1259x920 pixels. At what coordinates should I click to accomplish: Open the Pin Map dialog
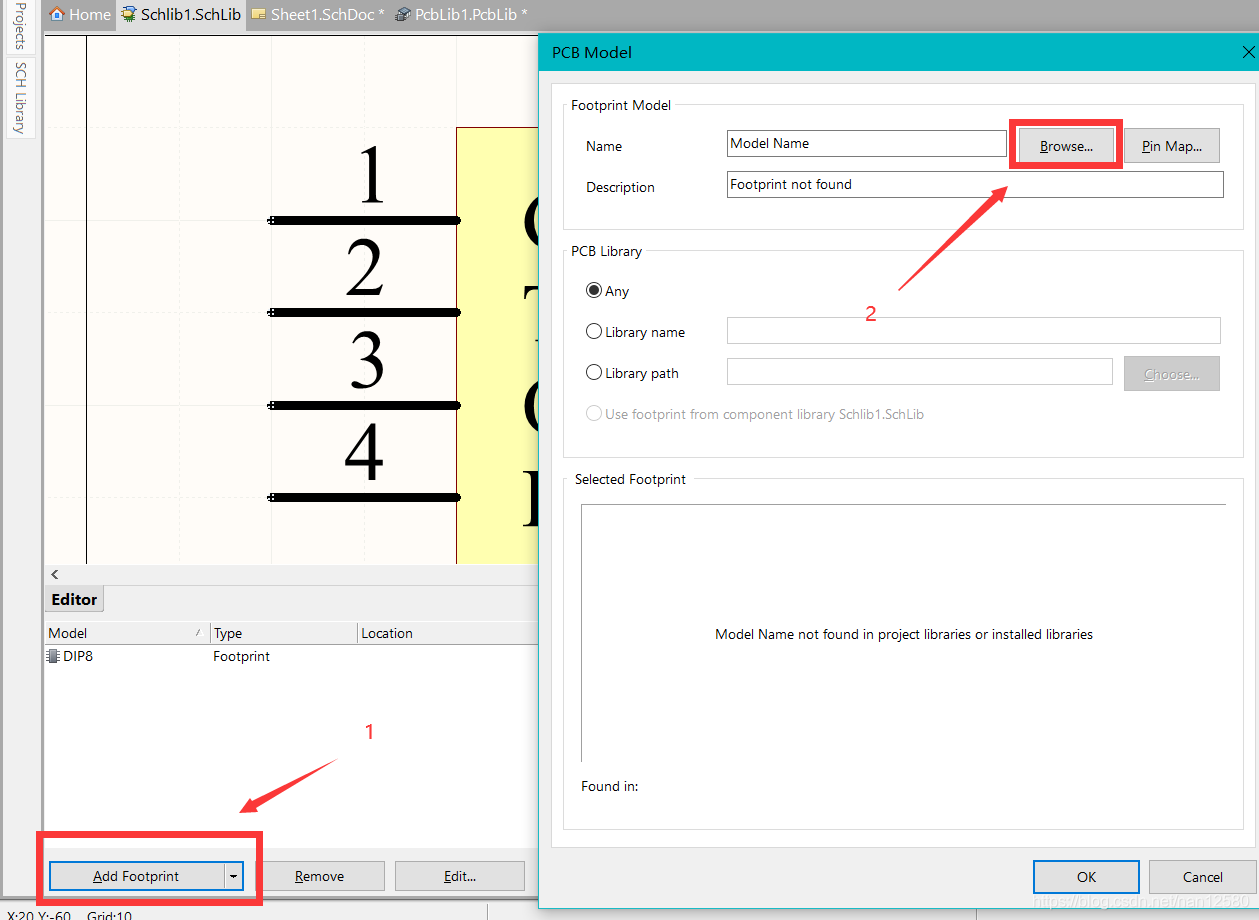click(x=1172, y=145)
